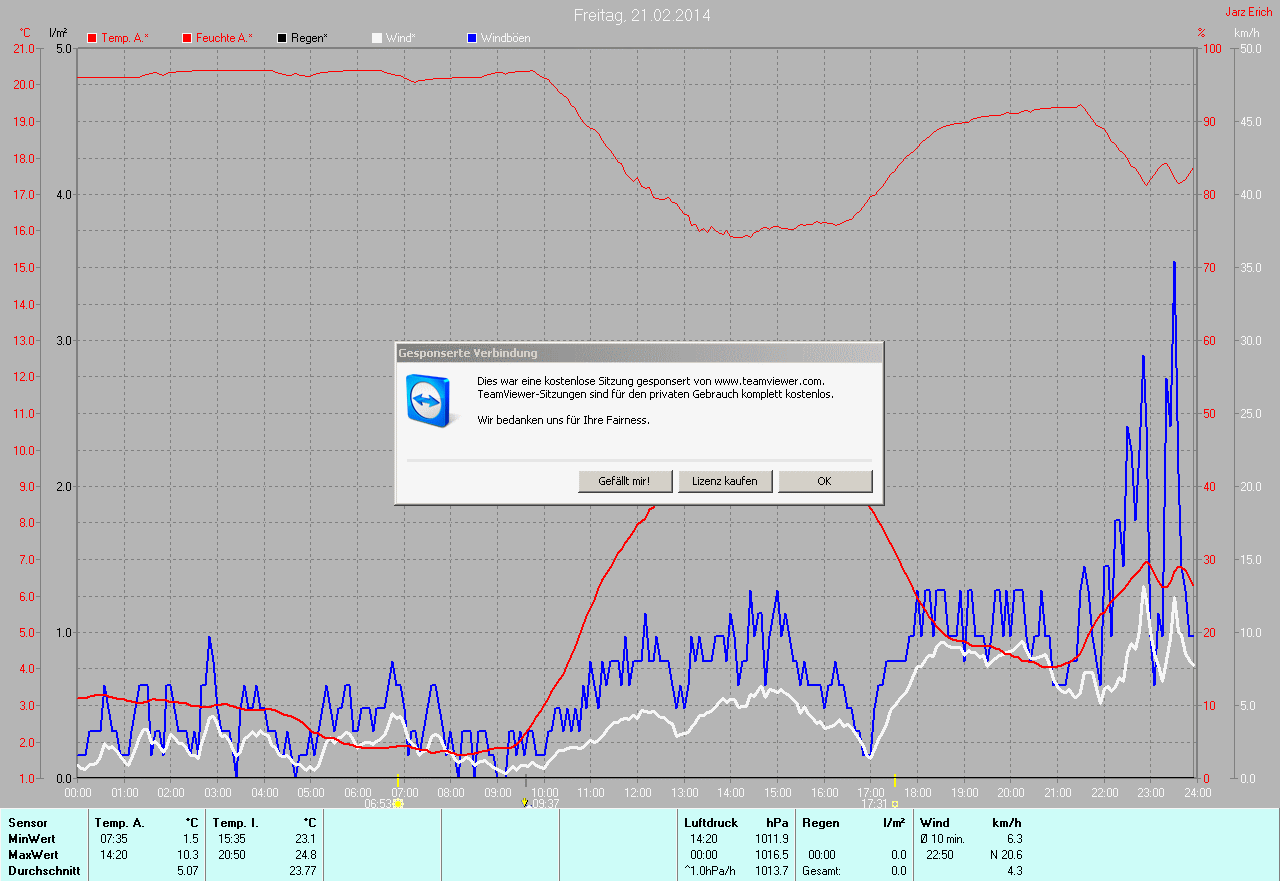Click the outdoor maximum value '10.3'
The width and height of the screenshot is (1280, 881).
(x=188, y=855)
